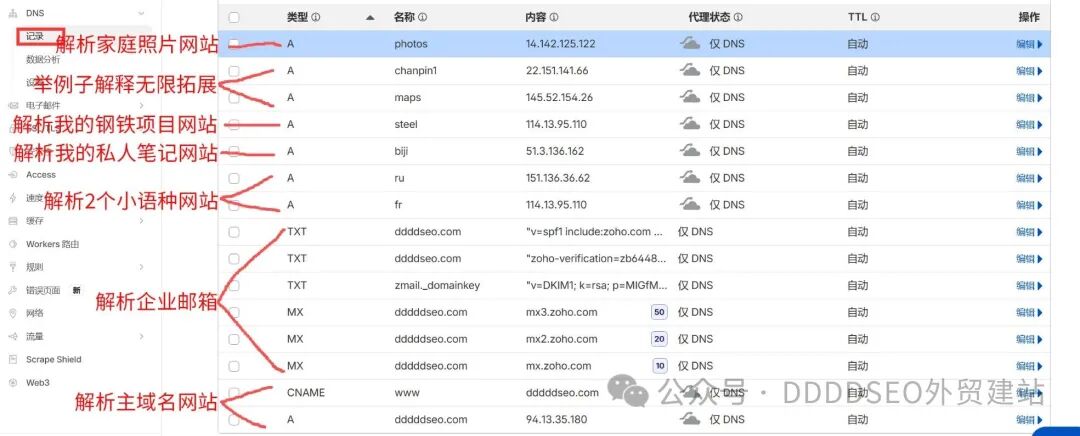Expand the 流量 sidebar section
The height and width of the screenshot is (436, 1080).
point(141,336)
